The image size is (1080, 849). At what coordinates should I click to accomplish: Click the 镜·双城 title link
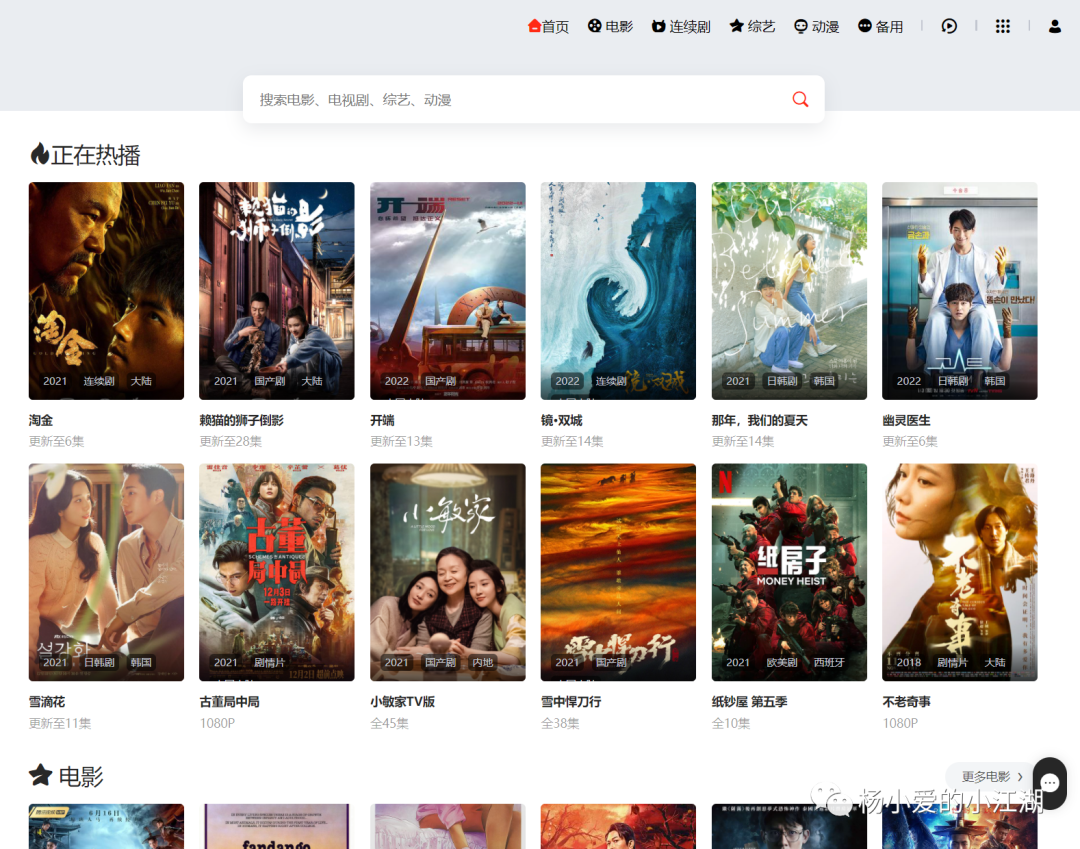coord(561,420)
